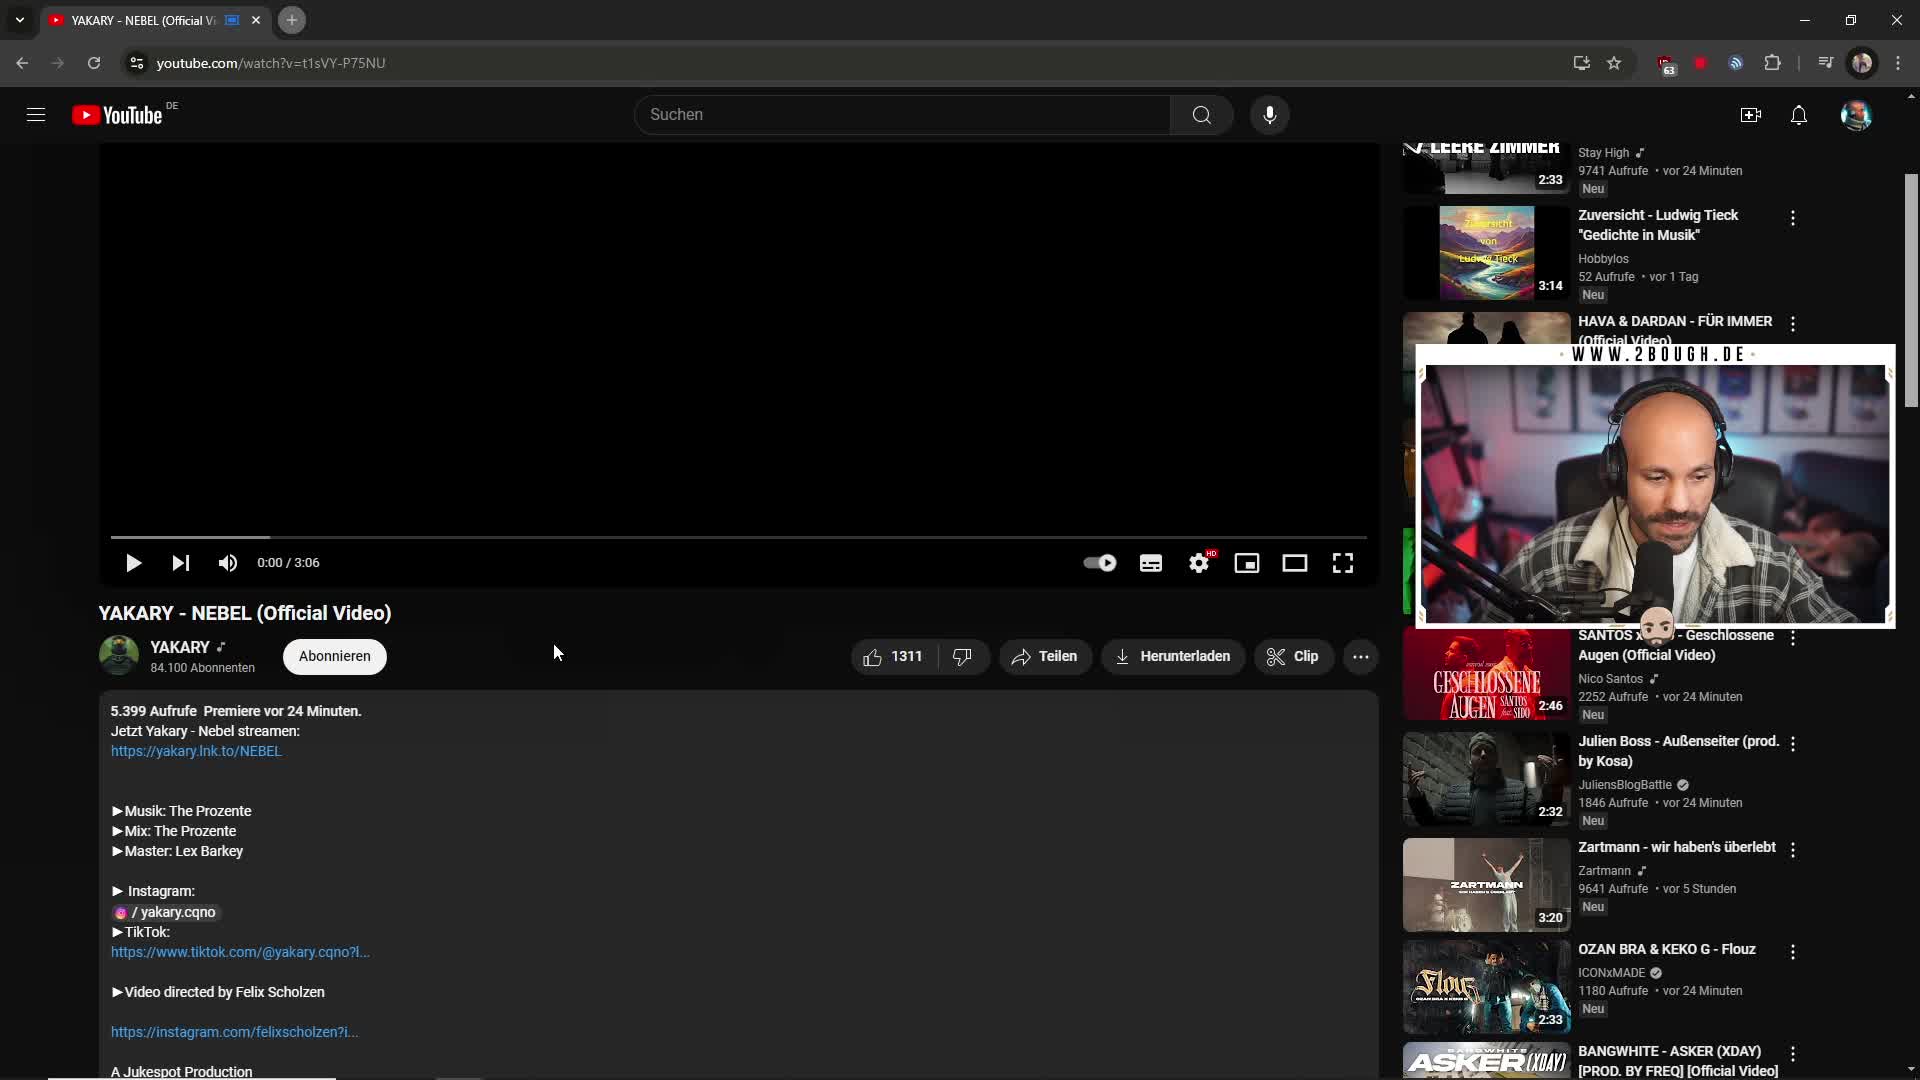Click the address bar URL

(271, 63)
